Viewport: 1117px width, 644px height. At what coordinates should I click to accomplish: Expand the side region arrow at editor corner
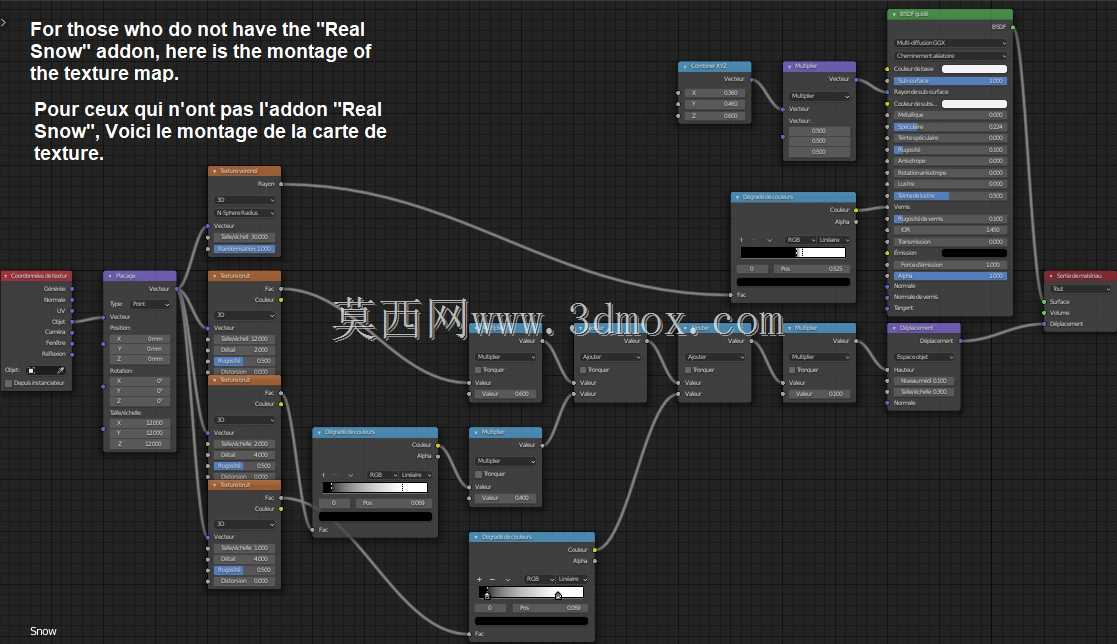coord(4,22)
